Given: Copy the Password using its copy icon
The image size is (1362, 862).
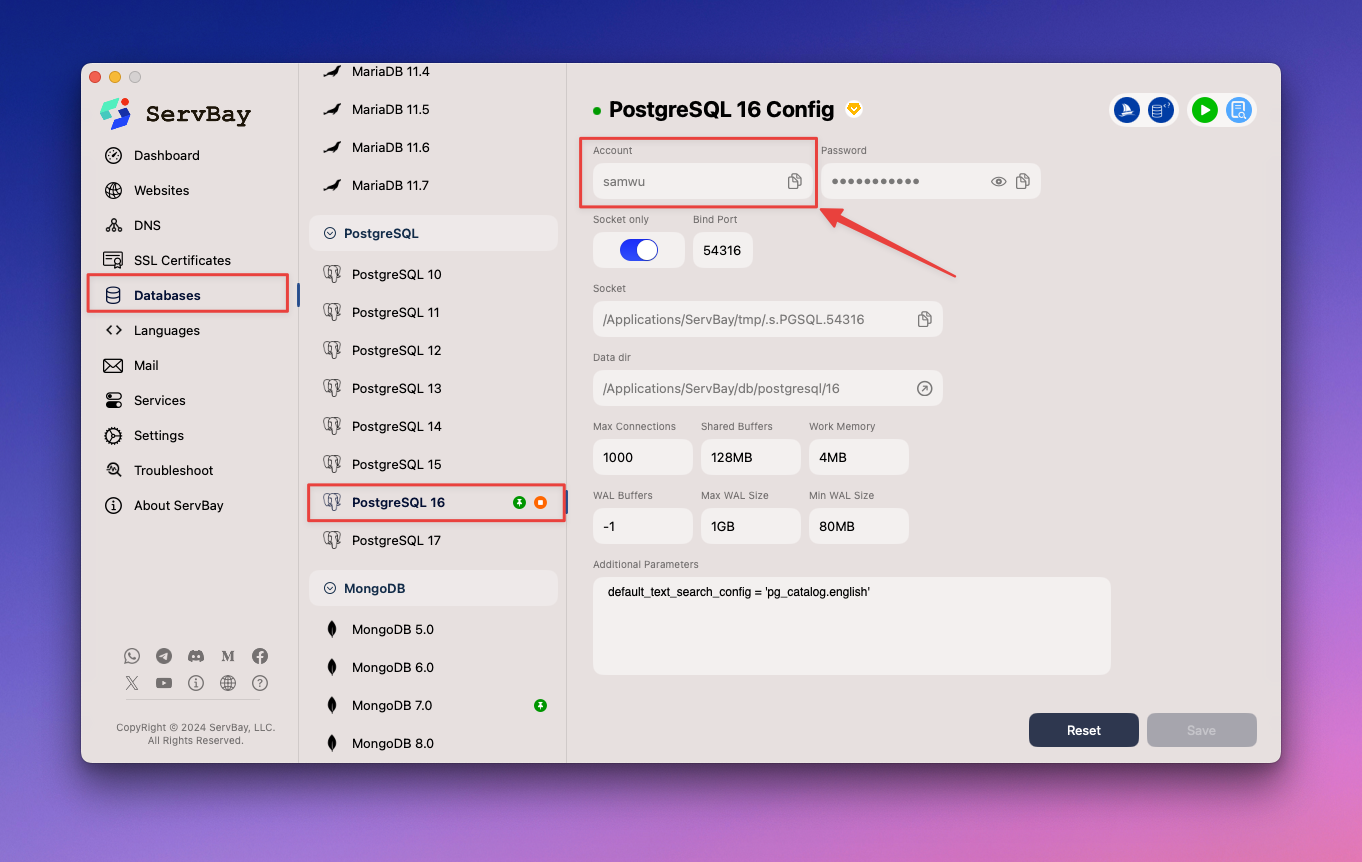Looking at the screenshot, I should tap(1022, 181).
